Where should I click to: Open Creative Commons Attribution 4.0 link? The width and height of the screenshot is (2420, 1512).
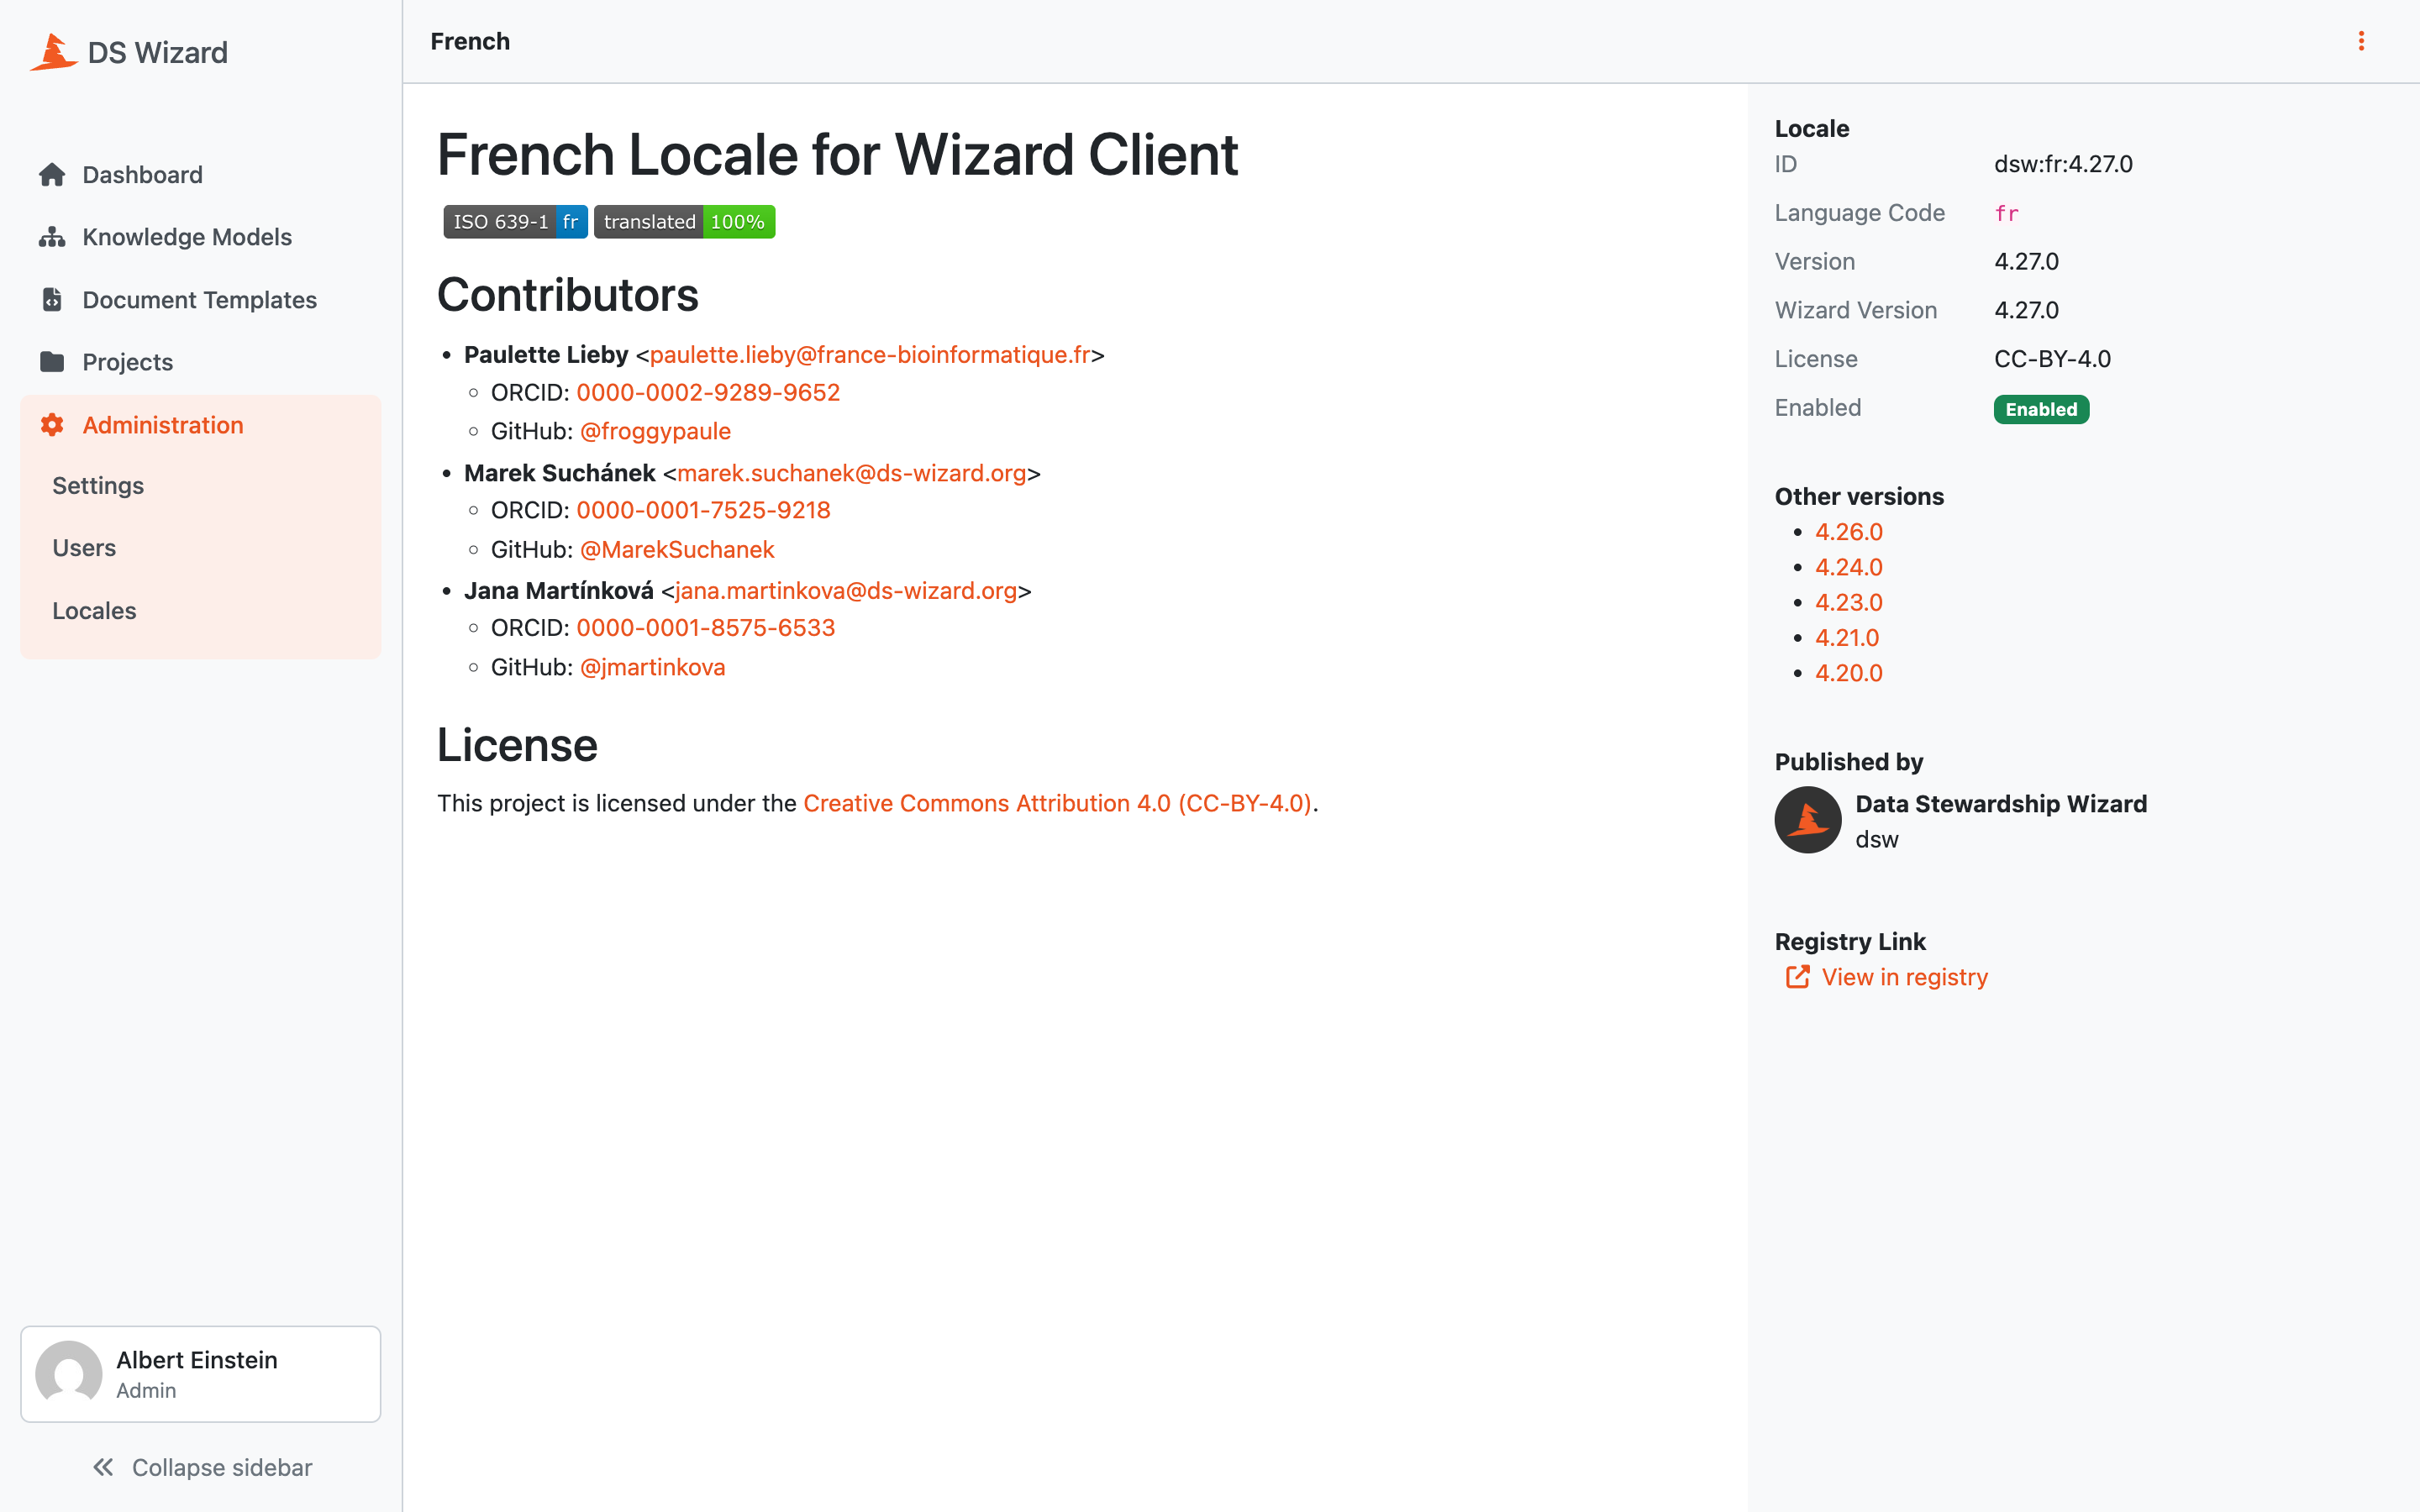click(x=1057, y=803)
